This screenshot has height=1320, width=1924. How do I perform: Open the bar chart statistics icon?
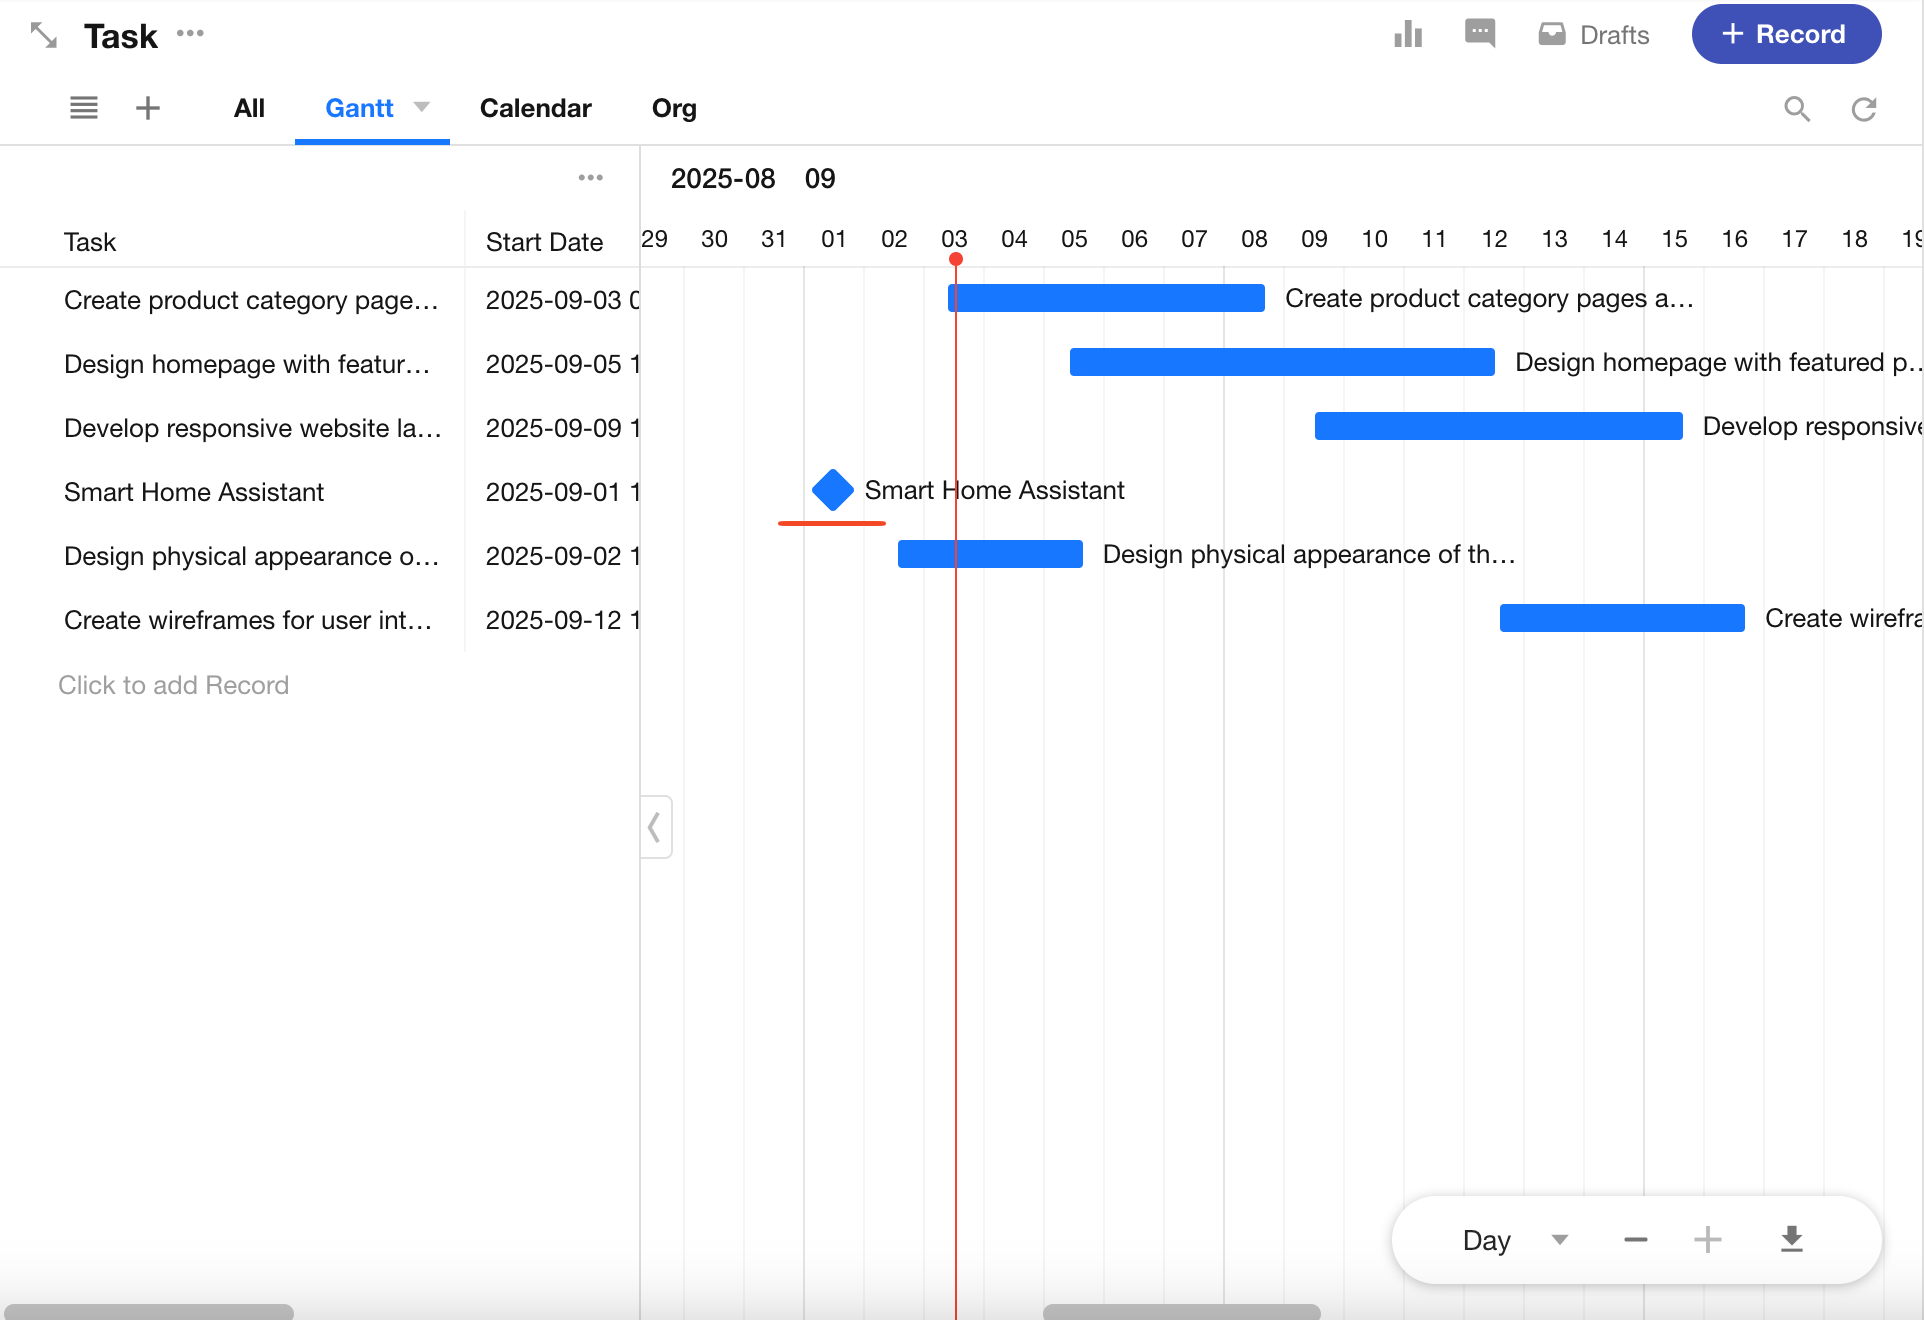1408,35
